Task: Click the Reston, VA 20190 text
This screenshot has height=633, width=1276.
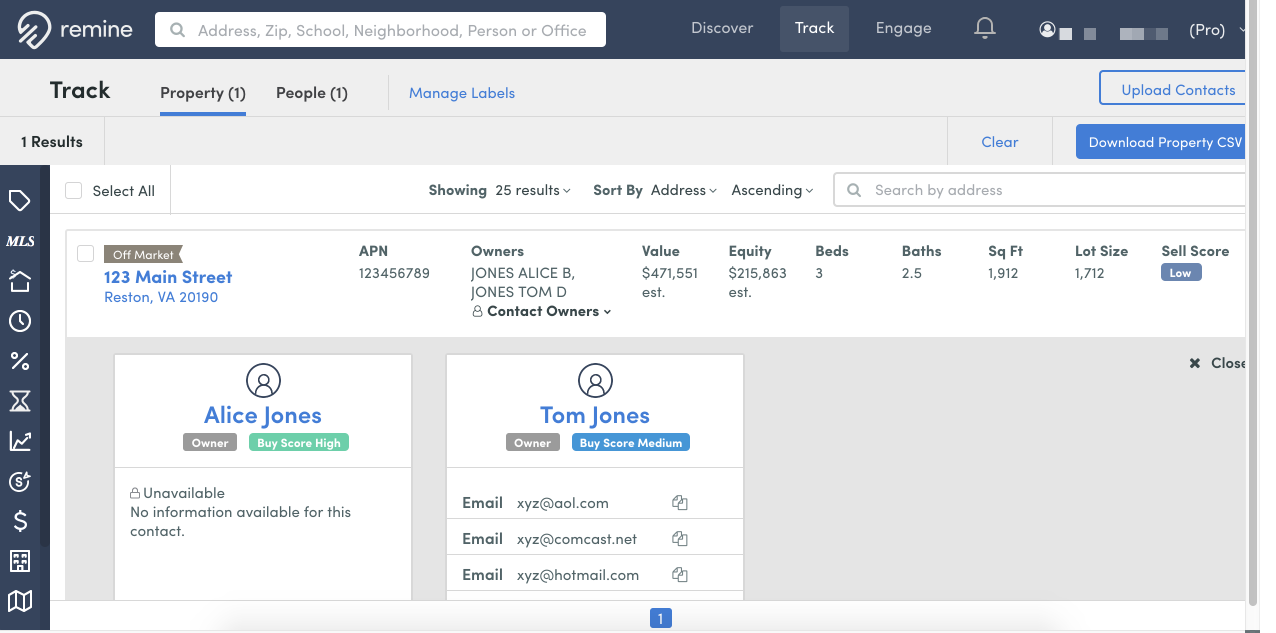Action: pos(161,297)
